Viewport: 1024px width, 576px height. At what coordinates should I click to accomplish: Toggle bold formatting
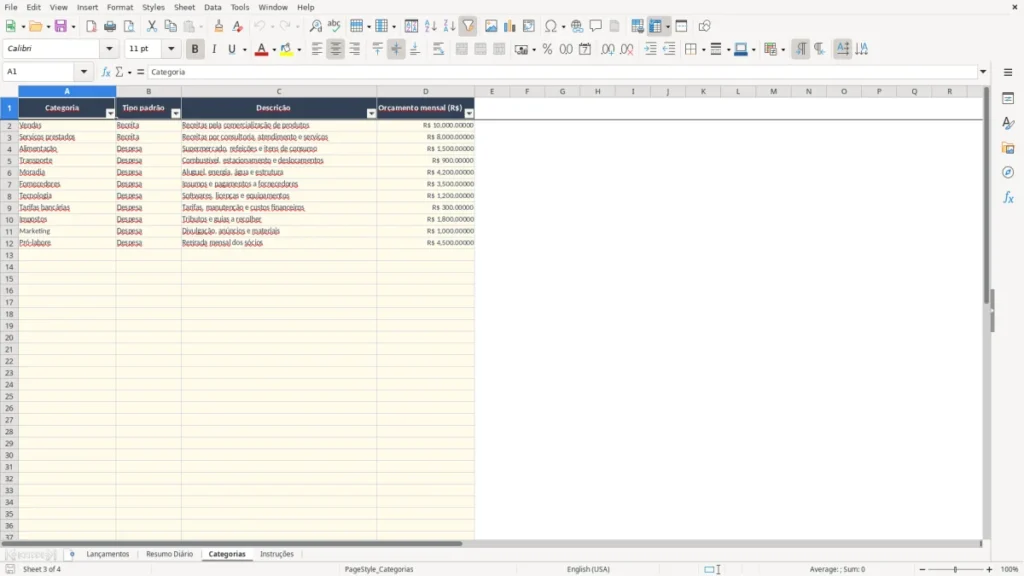[195, 49]
